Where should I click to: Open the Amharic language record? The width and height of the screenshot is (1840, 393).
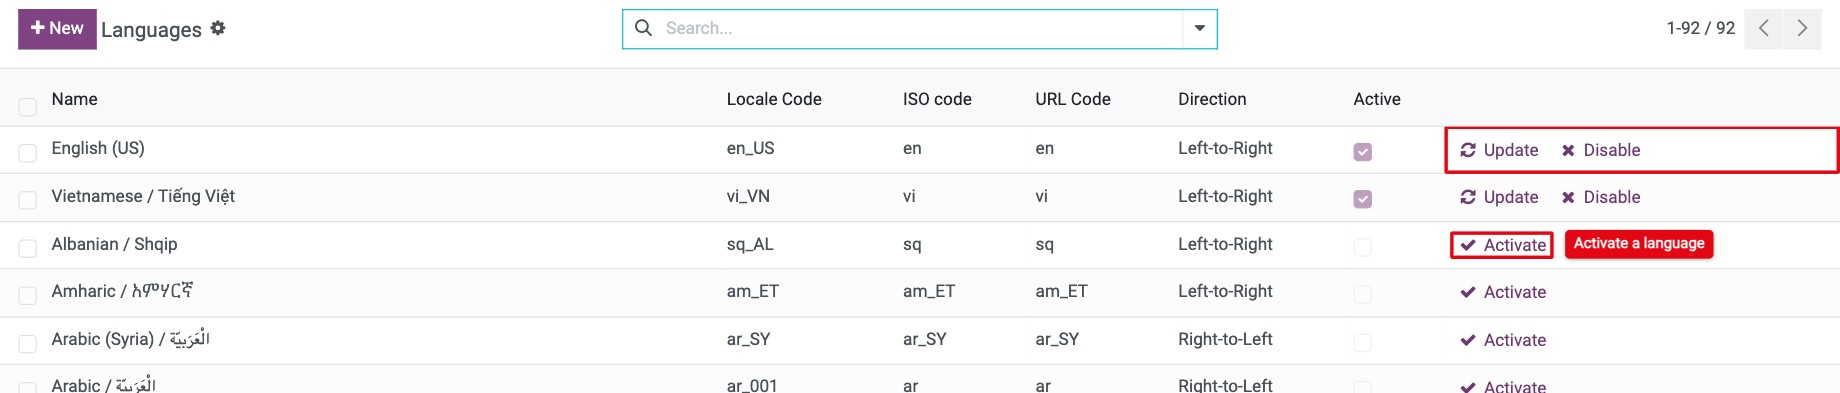tap(122, 291)
